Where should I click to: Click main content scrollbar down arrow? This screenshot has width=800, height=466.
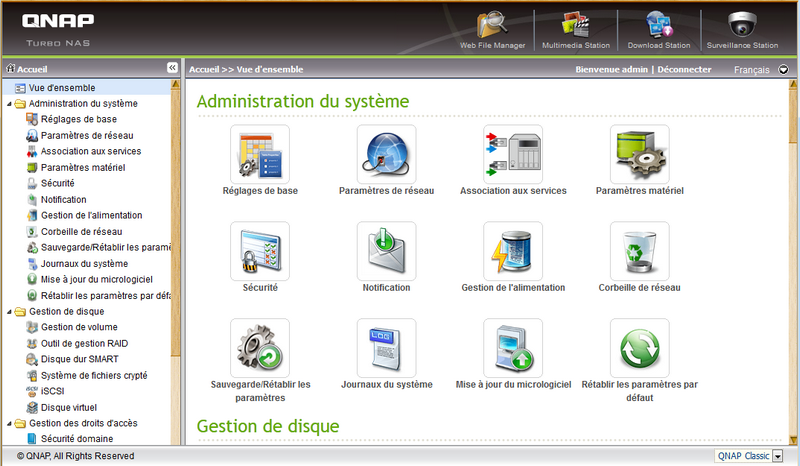(793, 440)
